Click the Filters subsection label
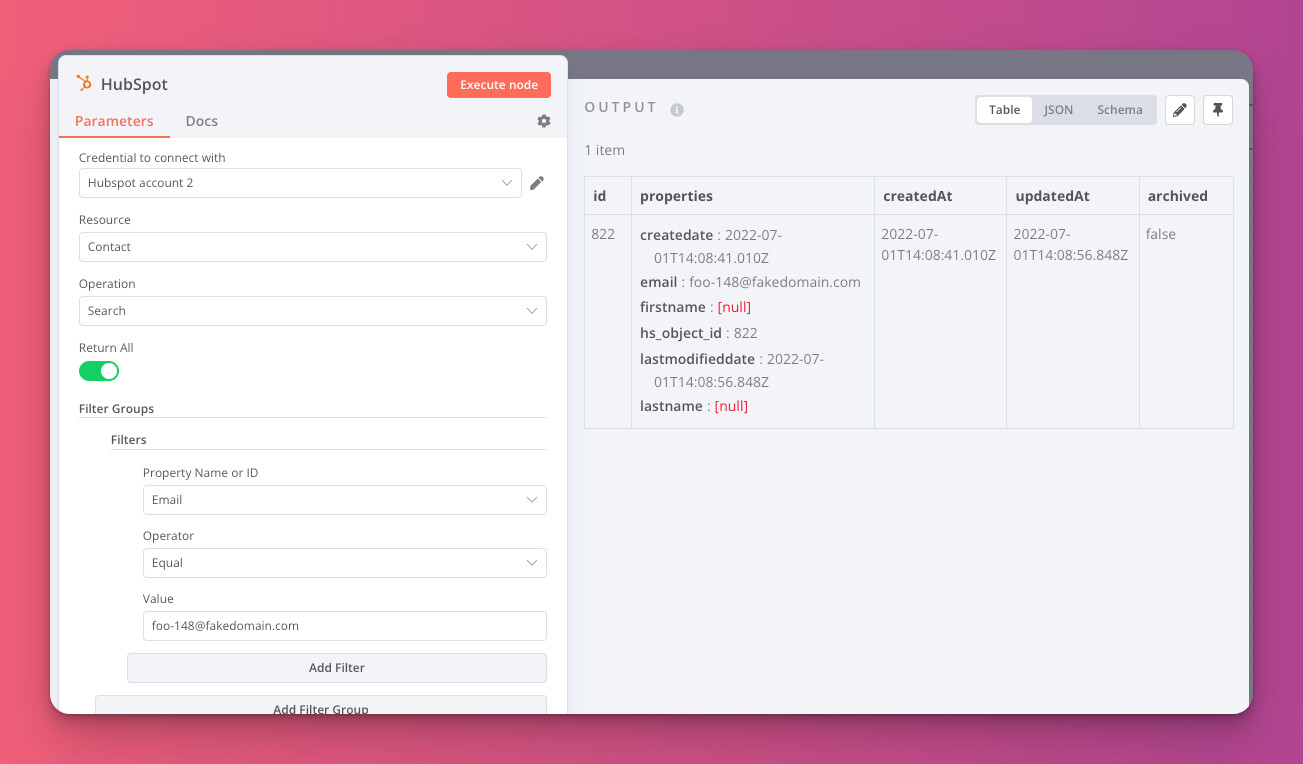Image resolution: width=1303 pixels, height=764 pixels. click(x=129, y=440)
